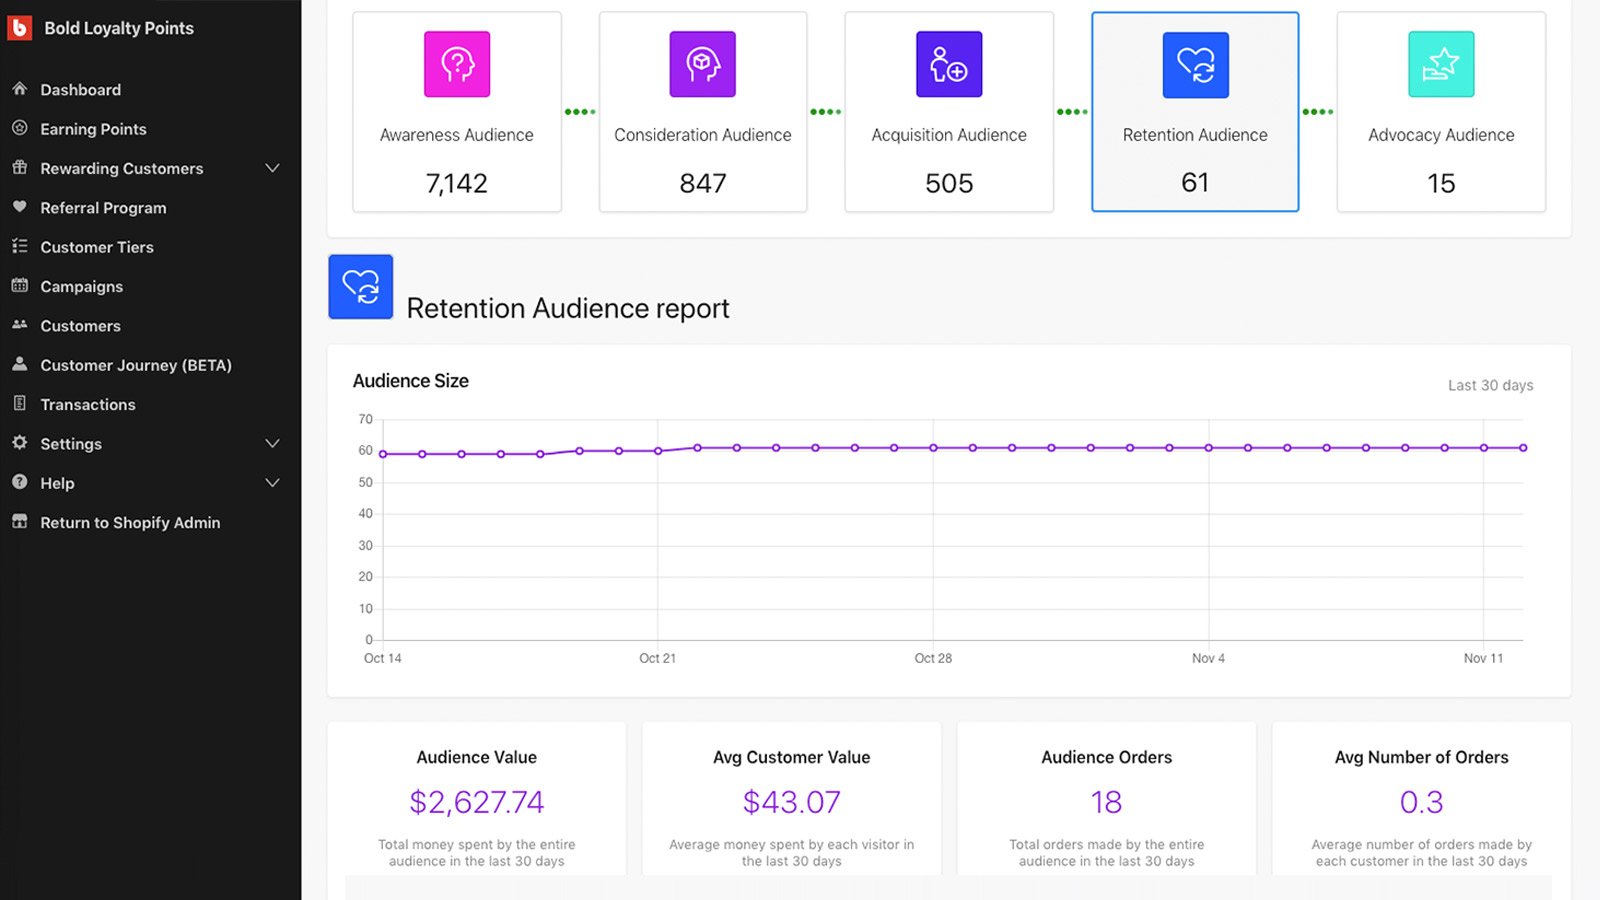This screenshot has height=900, width=1600.
Task: Open Earning Points in the sidebar
Action: point(93,129)
